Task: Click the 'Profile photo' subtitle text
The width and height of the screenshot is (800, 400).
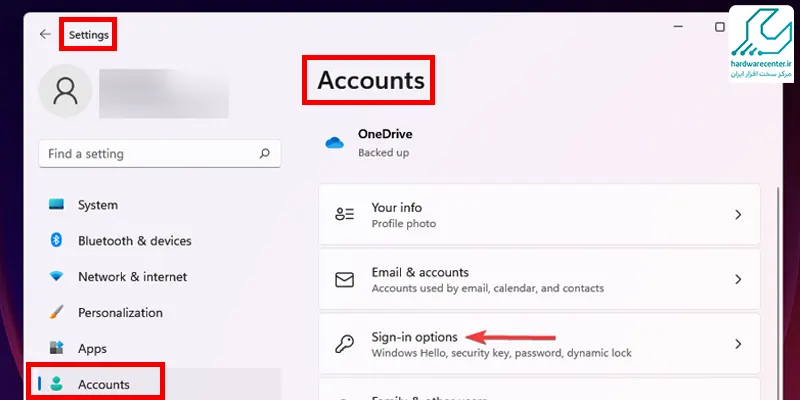Action: pyautogui.click(x=404, y=223)
